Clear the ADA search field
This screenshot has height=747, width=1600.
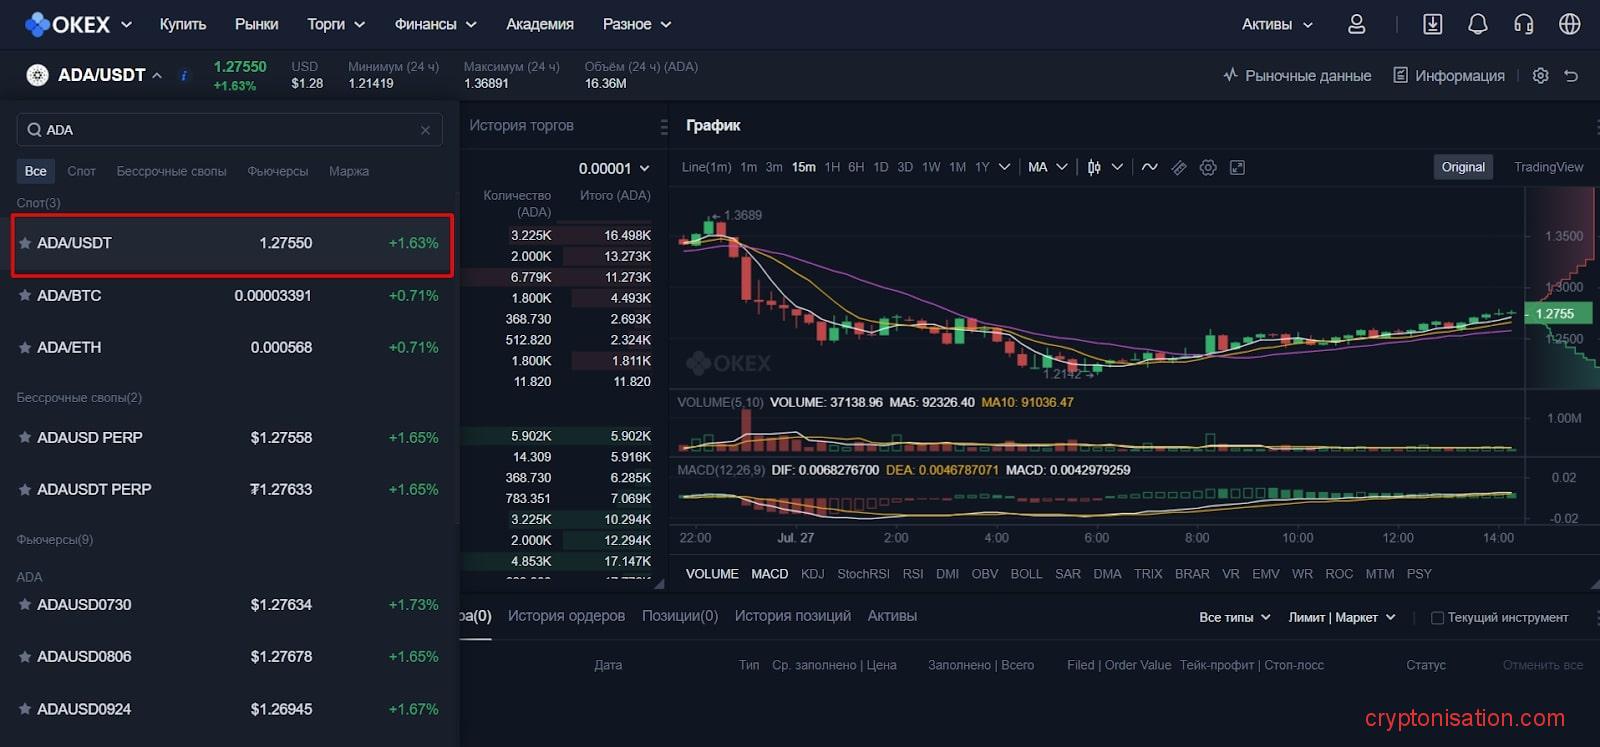click(x=425, y=130)
